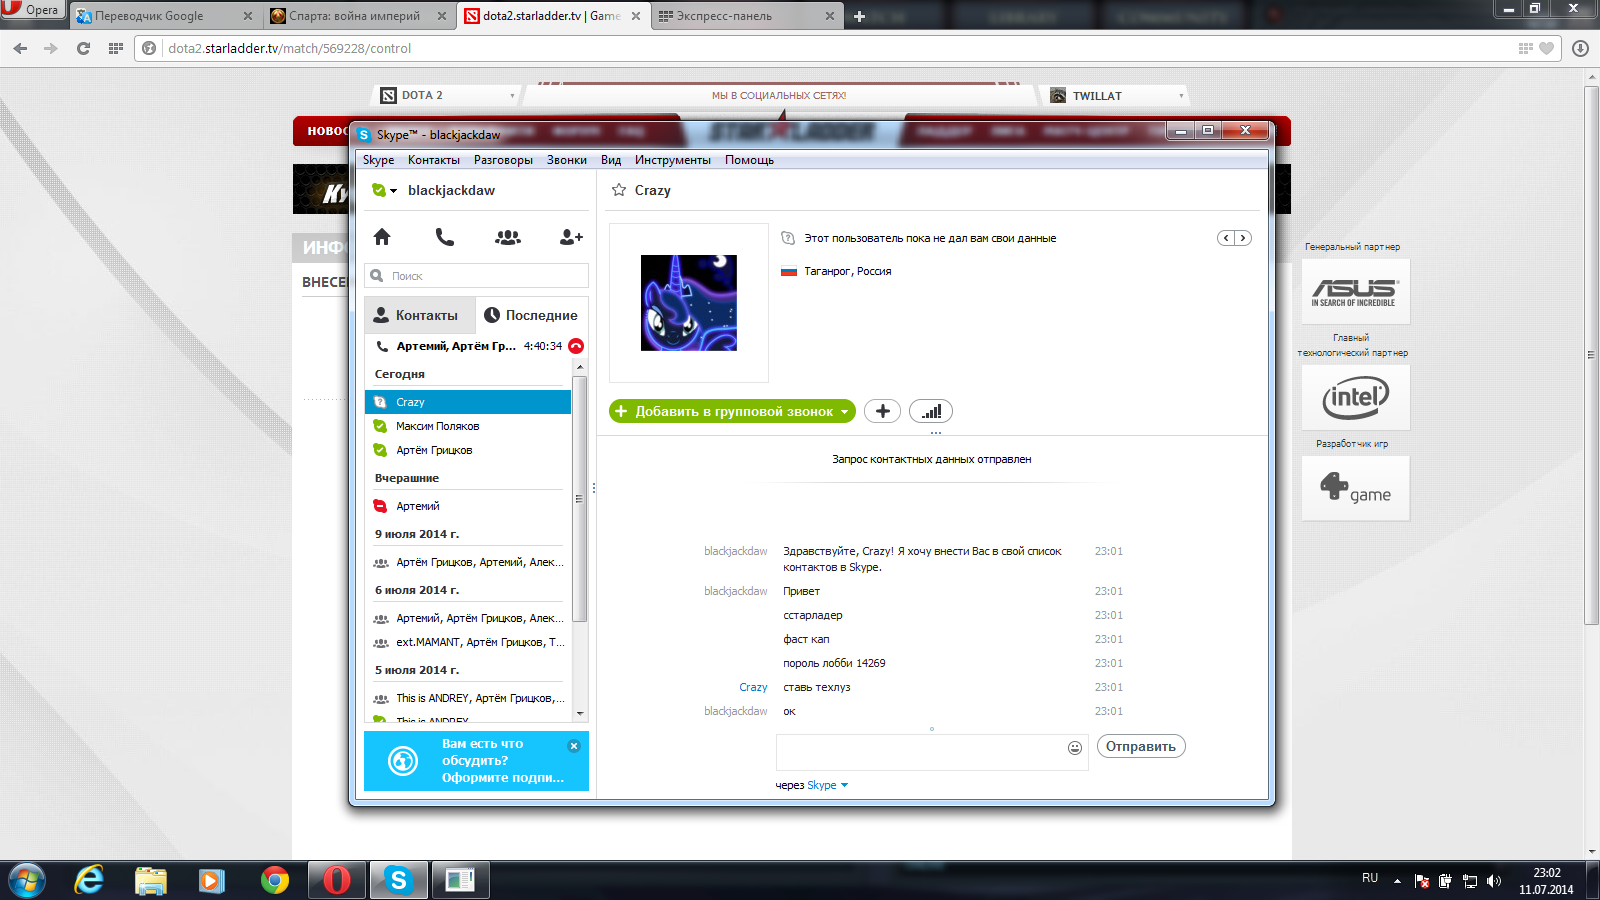Open the Windows Media Player taskbar icon

(212, 881)
